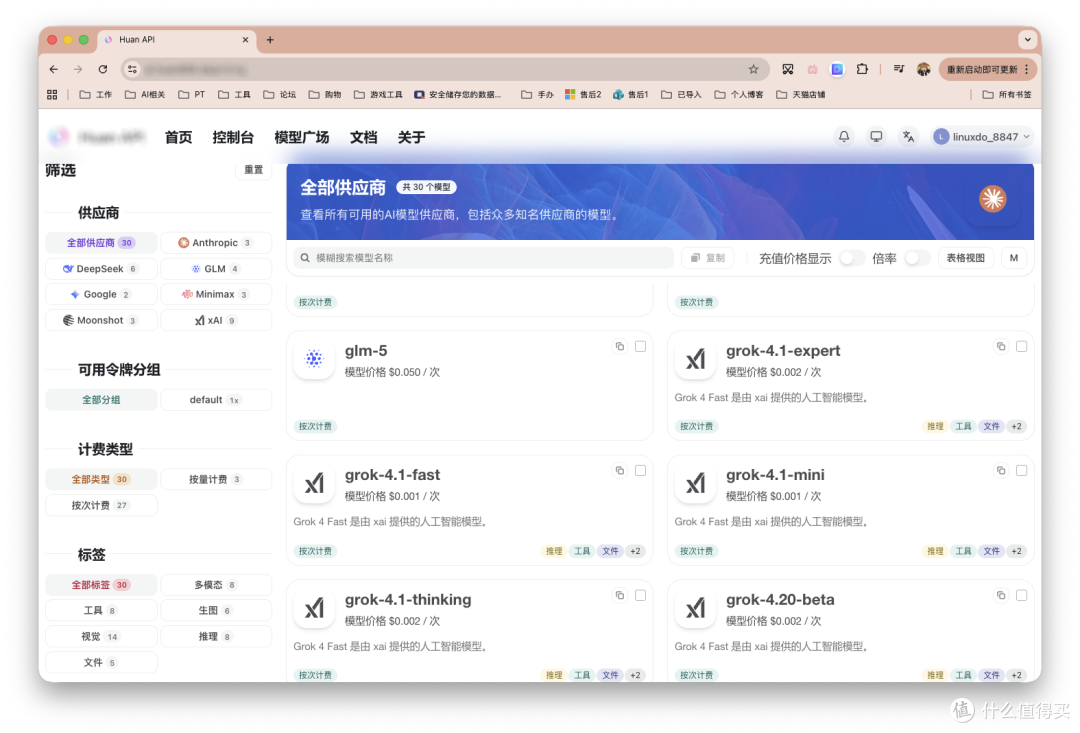Open 控制台 in the navigation
The width and height of the screenshot is (1080, 733).
click(x=233, y=137)
